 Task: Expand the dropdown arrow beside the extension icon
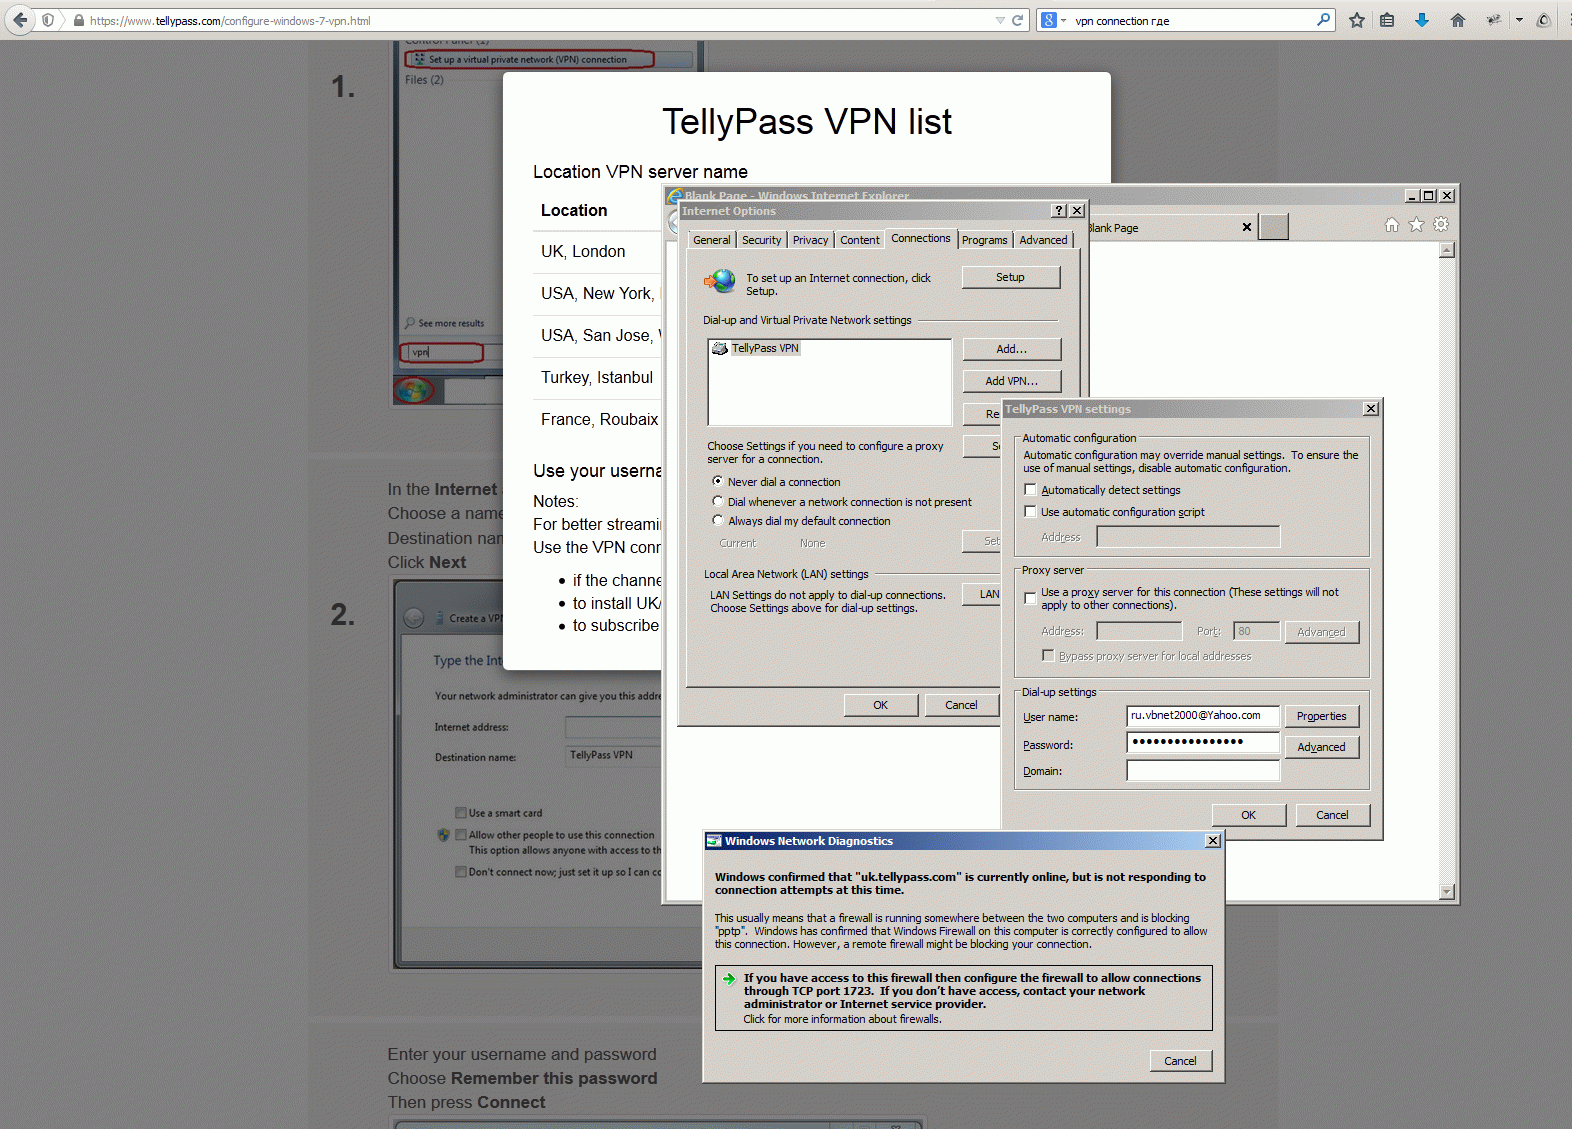[1519, 20]
